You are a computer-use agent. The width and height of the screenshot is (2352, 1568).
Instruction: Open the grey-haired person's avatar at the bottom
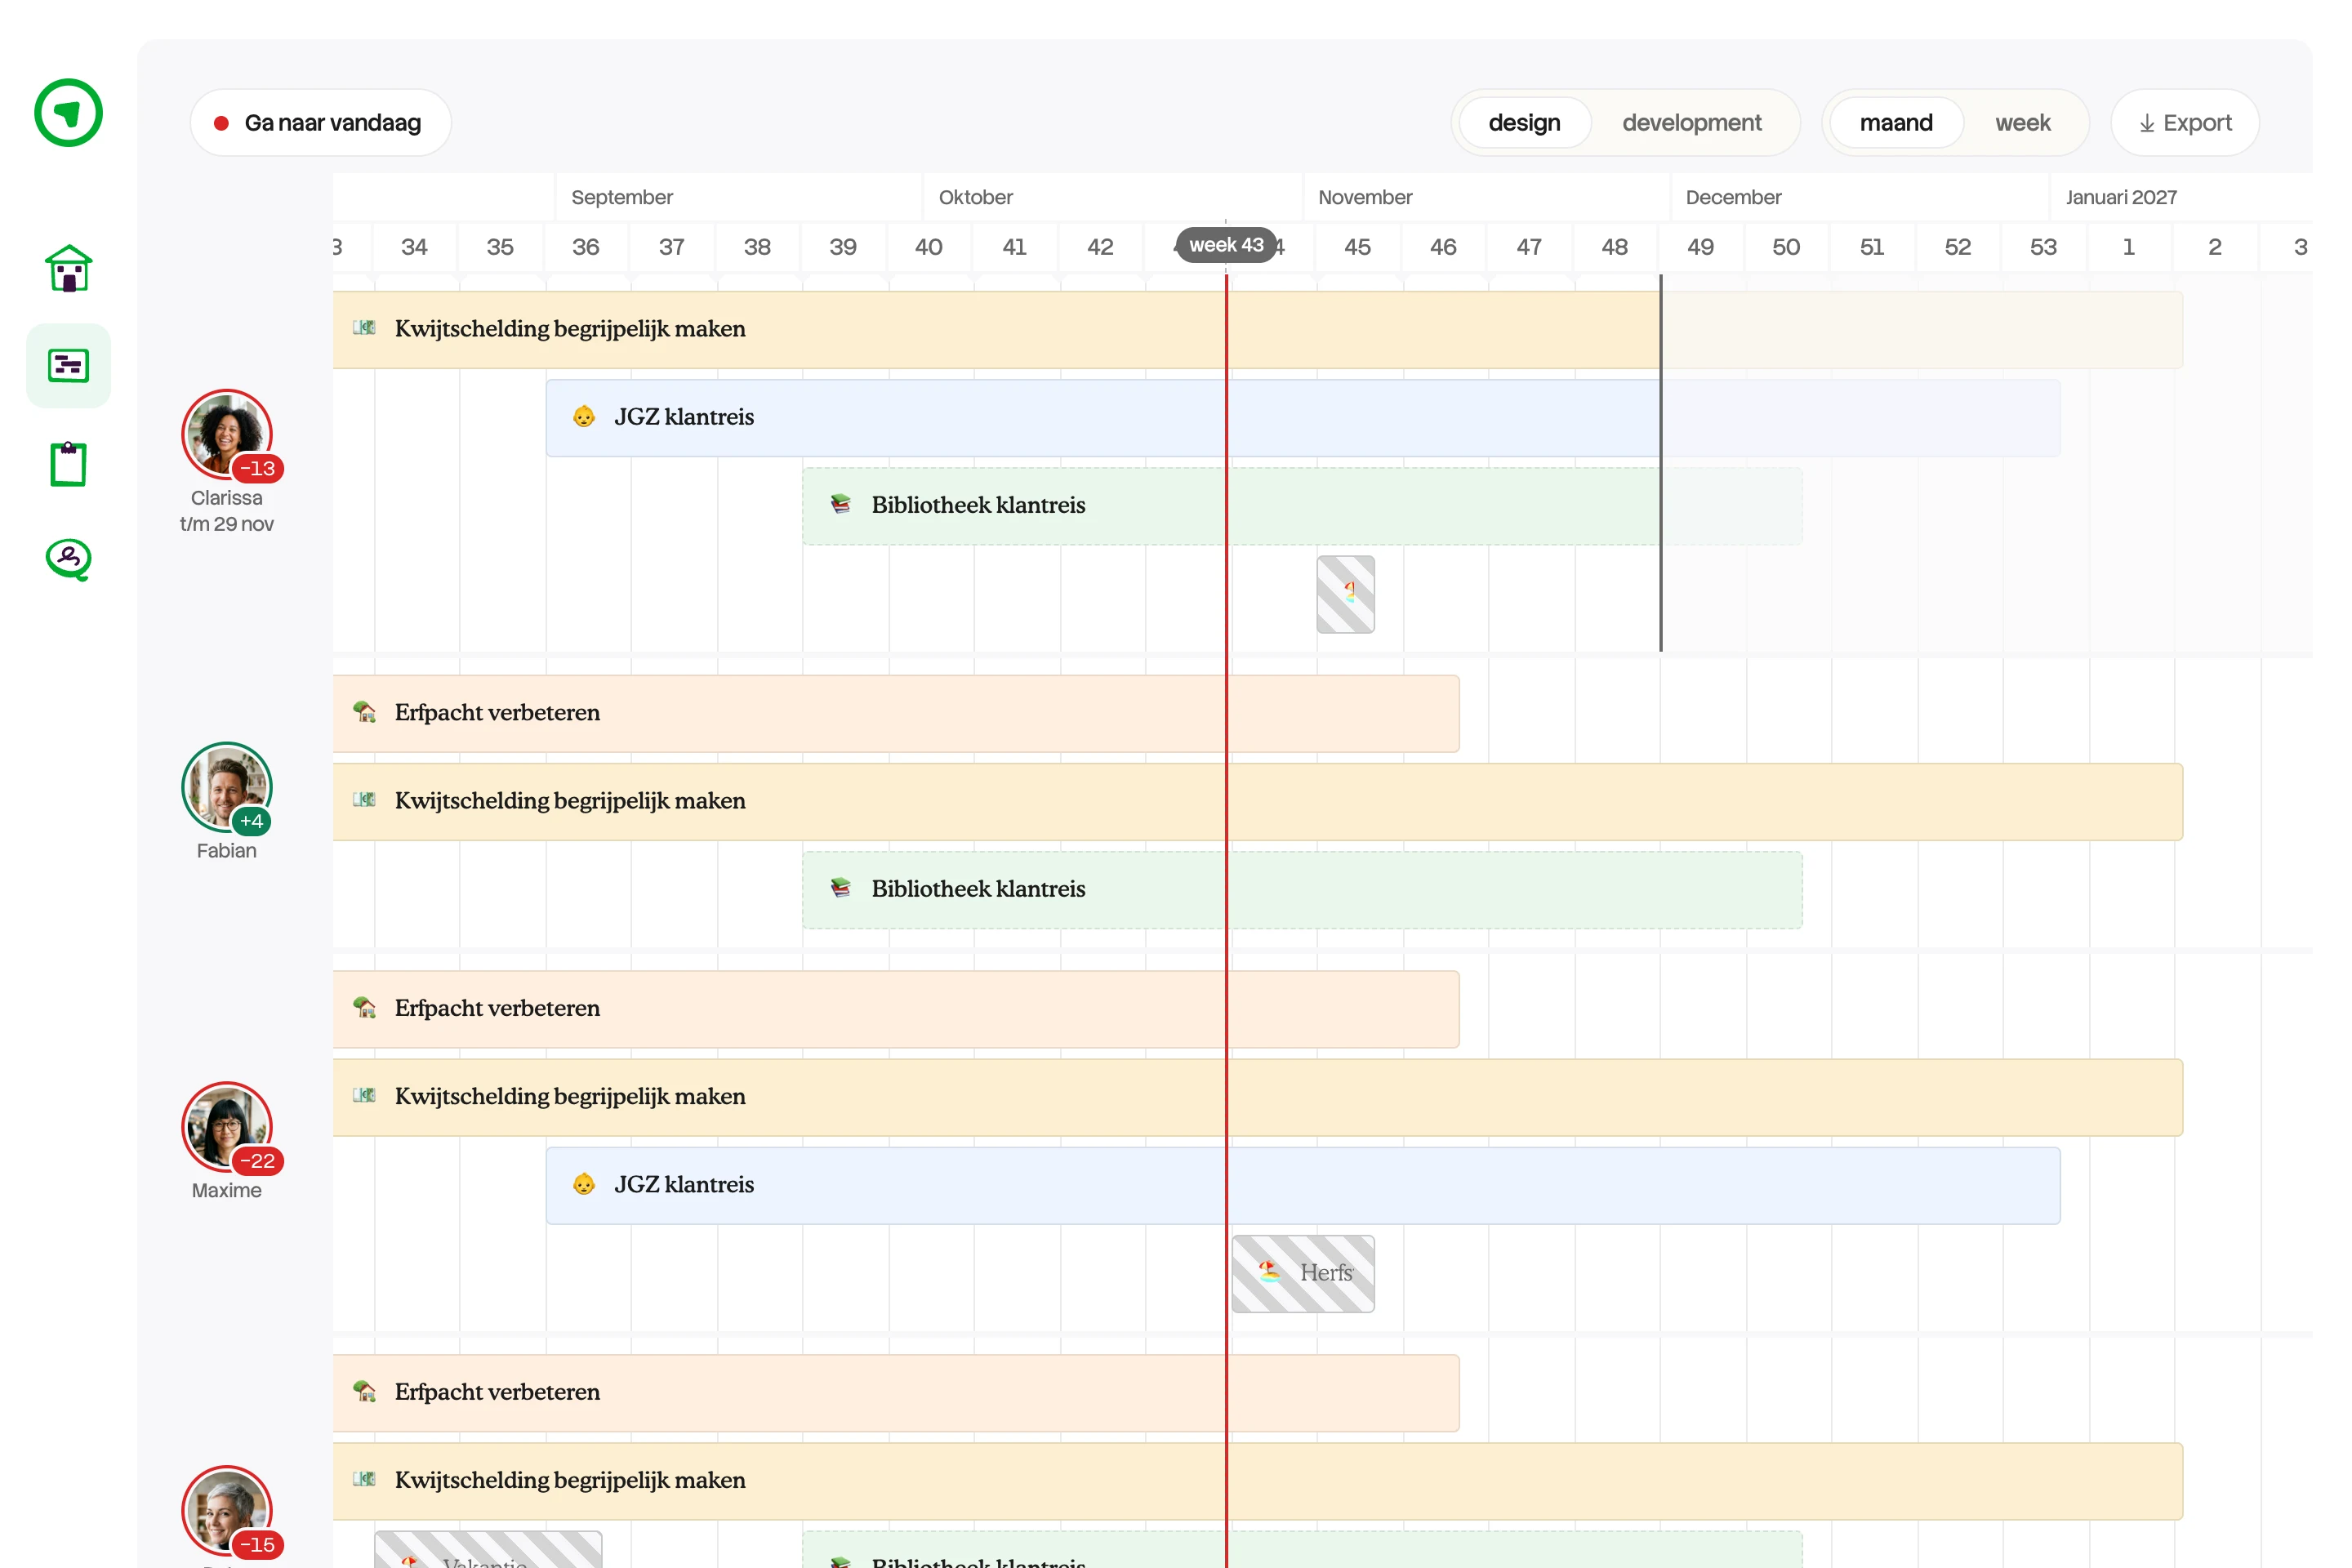click(x=227, y=1511)
